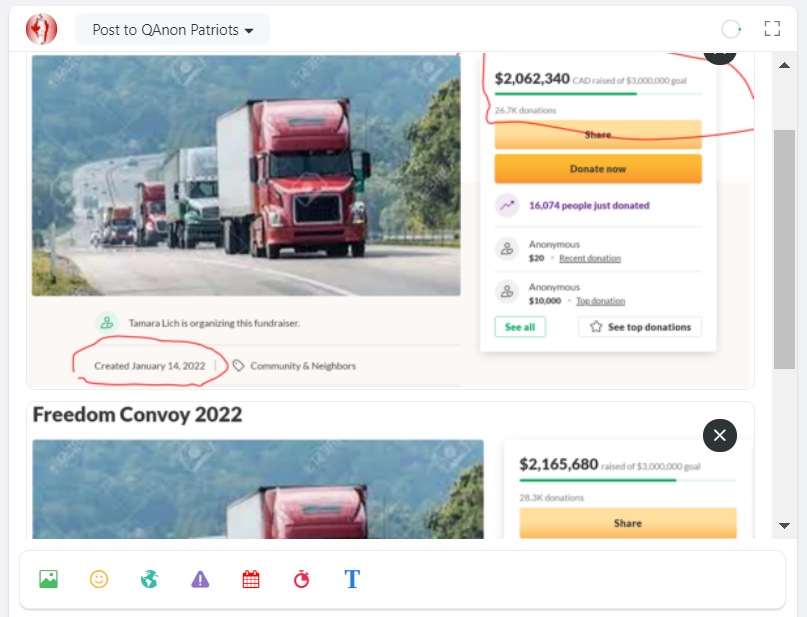Click organizer avatar icon beside Tamara Lich

coord(107,323)
